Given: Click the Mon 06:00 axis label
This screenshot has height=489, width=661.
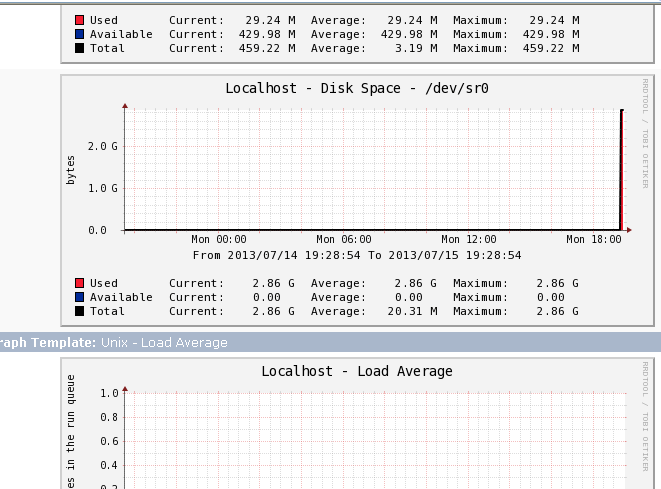Looking at the screenshot, I should (x=344, y=239).
